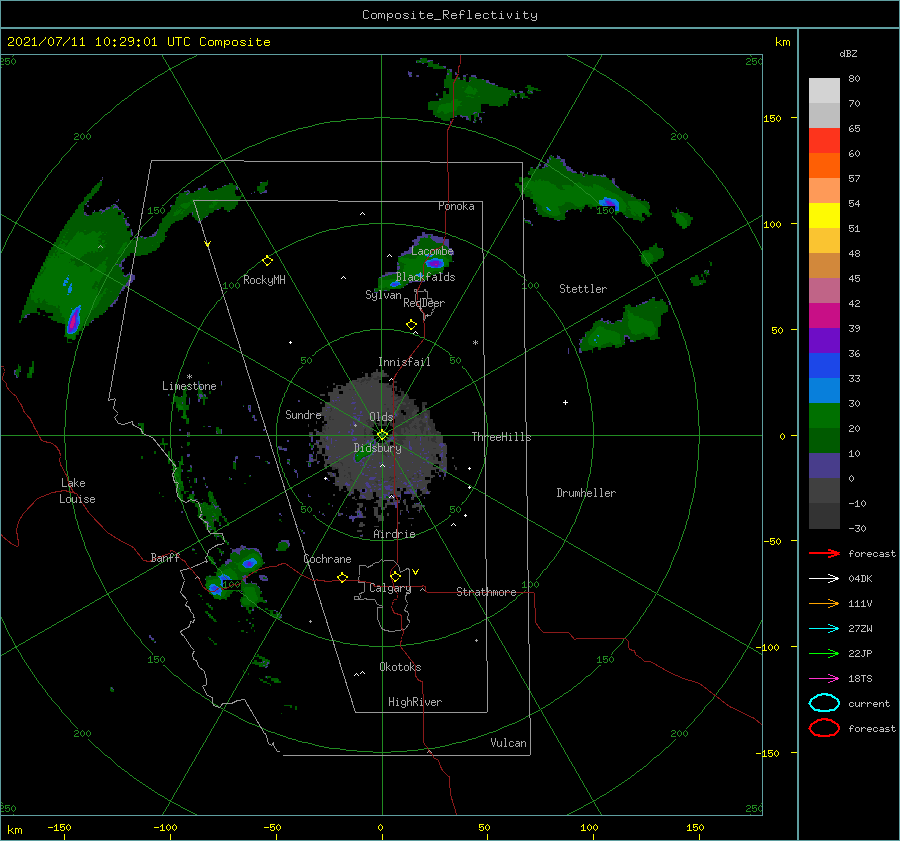Click the red forecast arrow in legend
Screen dimensions: 900x841
click(x=824, y=553)
